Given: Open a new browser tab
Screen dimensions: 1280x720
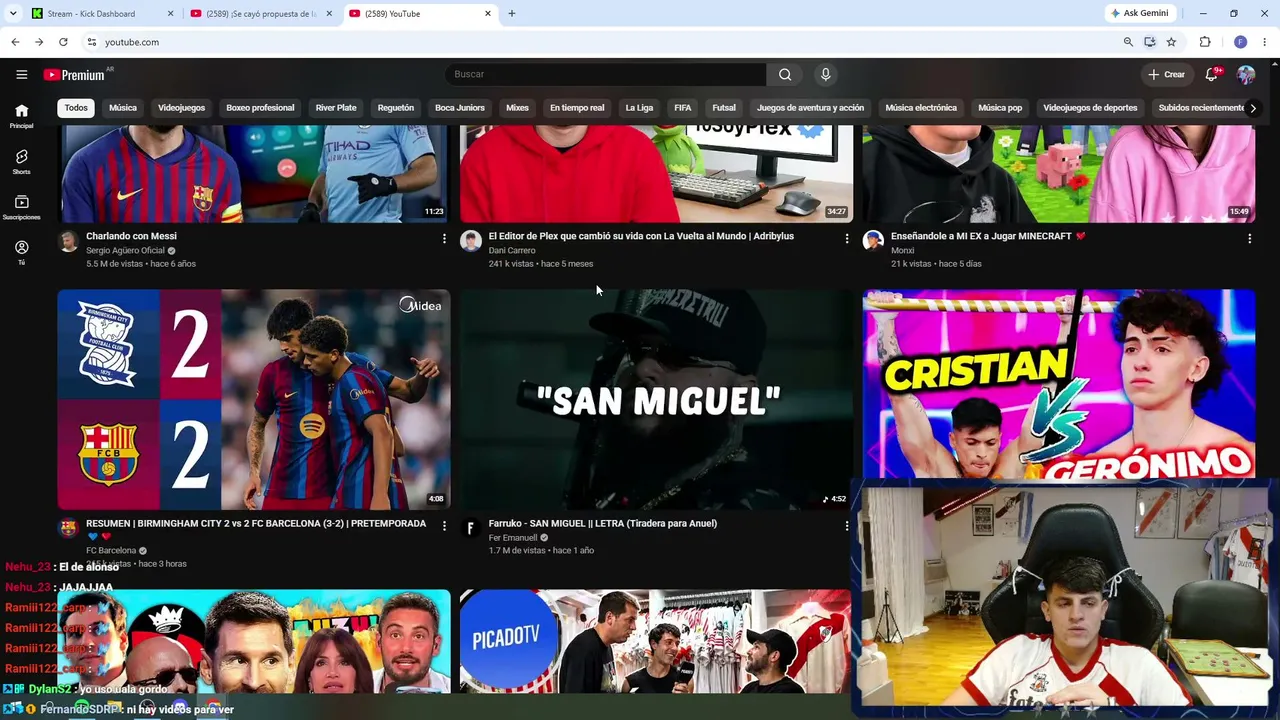Looking at the screenshot, I should (x=512, y=14).
